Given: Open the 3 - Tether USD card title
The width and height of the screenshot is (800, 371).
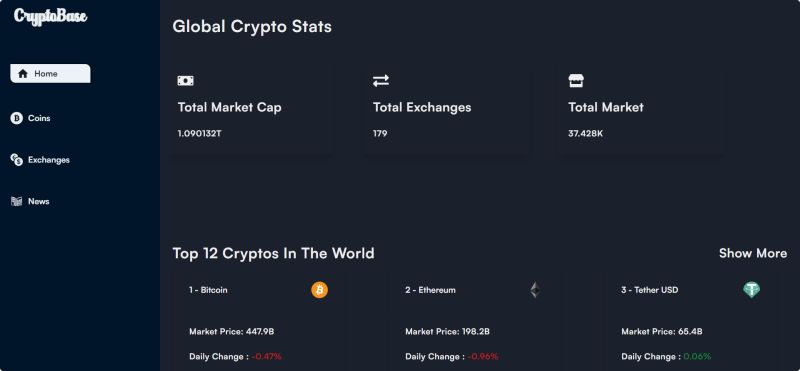Looking at the screenshot, I should click(649, 290).
